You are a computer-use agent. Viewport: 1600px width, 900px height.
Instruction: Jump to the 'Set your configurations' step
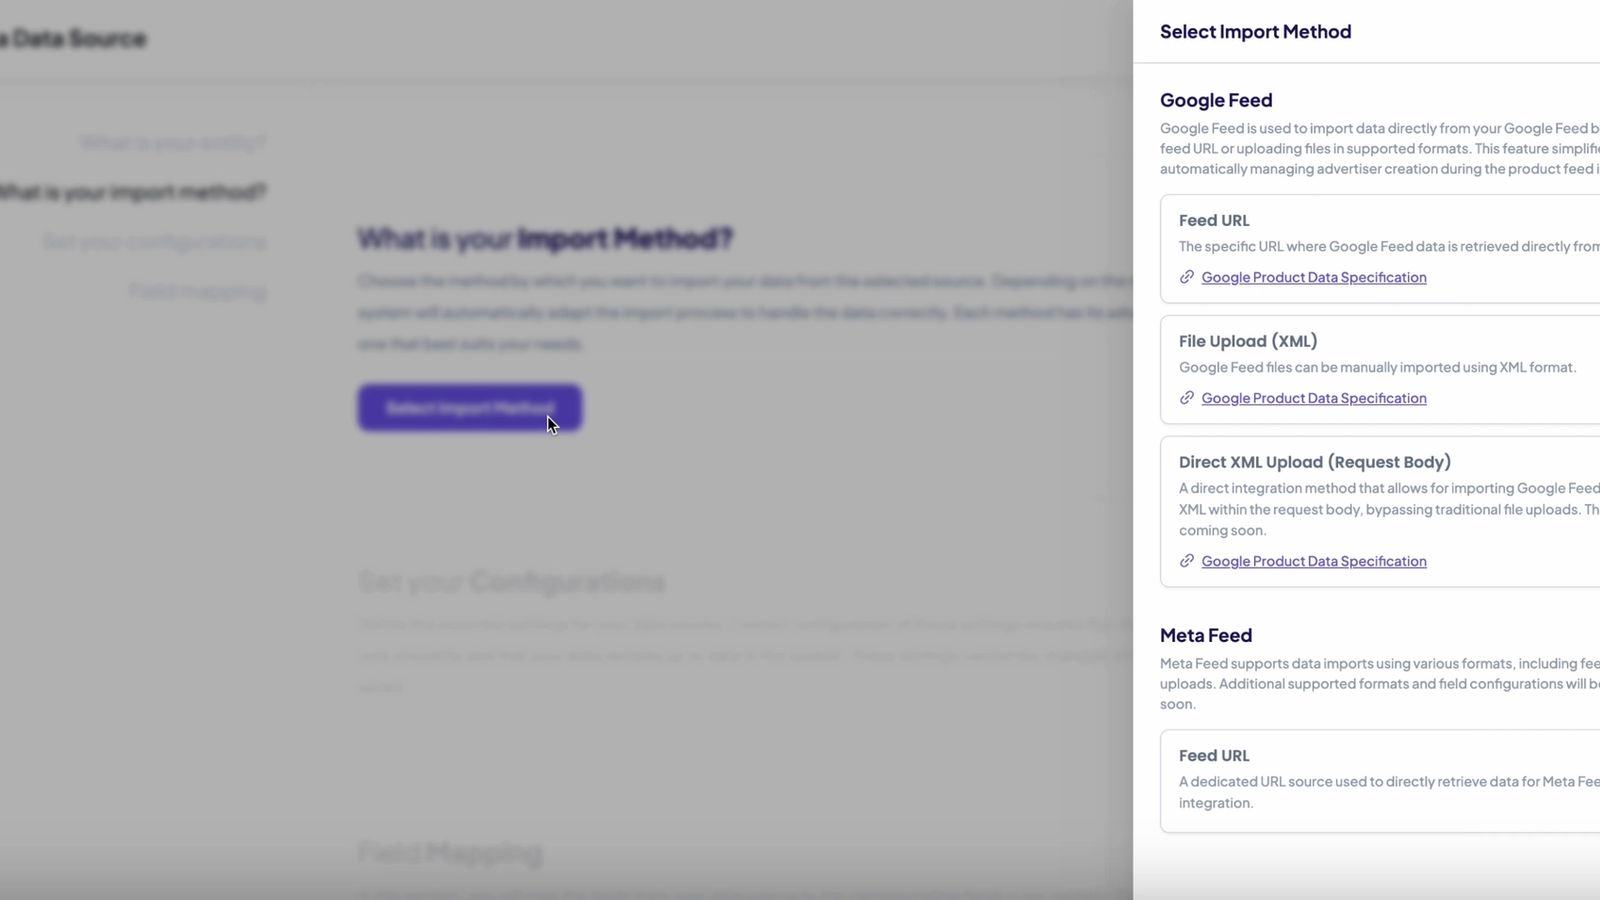coord(154,242)
